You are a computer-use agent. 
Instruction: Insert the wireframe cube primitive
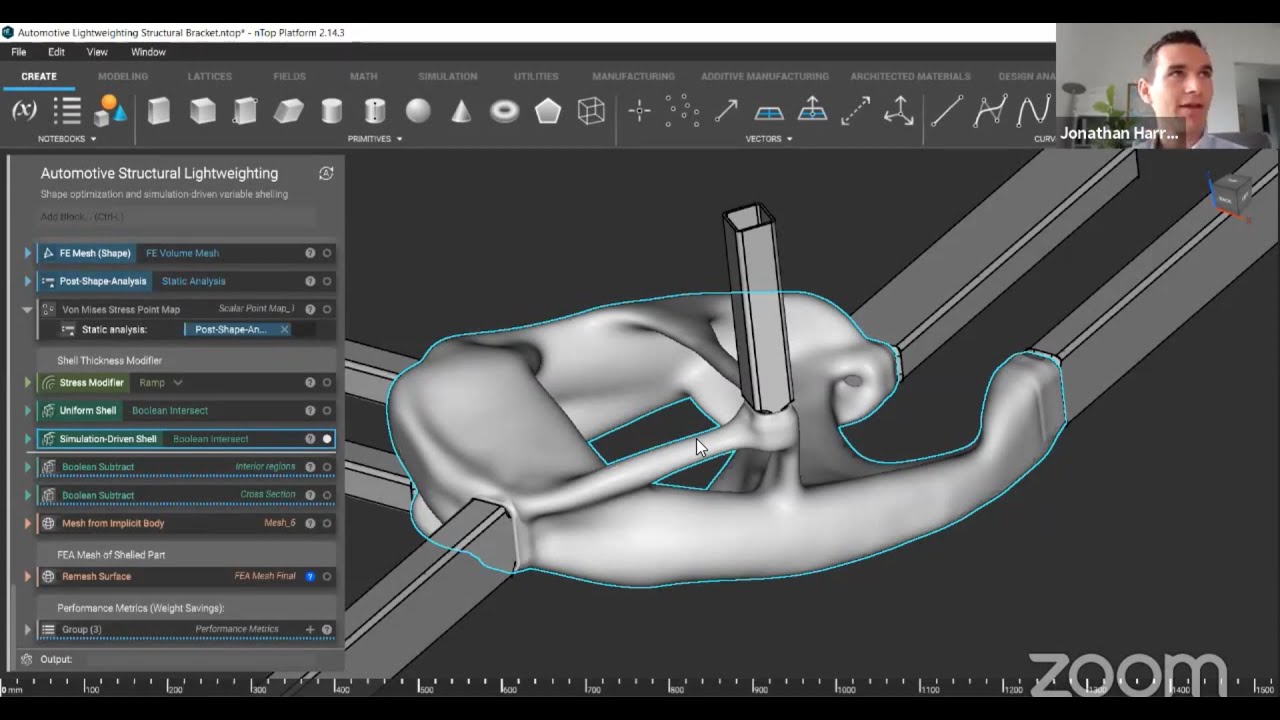591,110
